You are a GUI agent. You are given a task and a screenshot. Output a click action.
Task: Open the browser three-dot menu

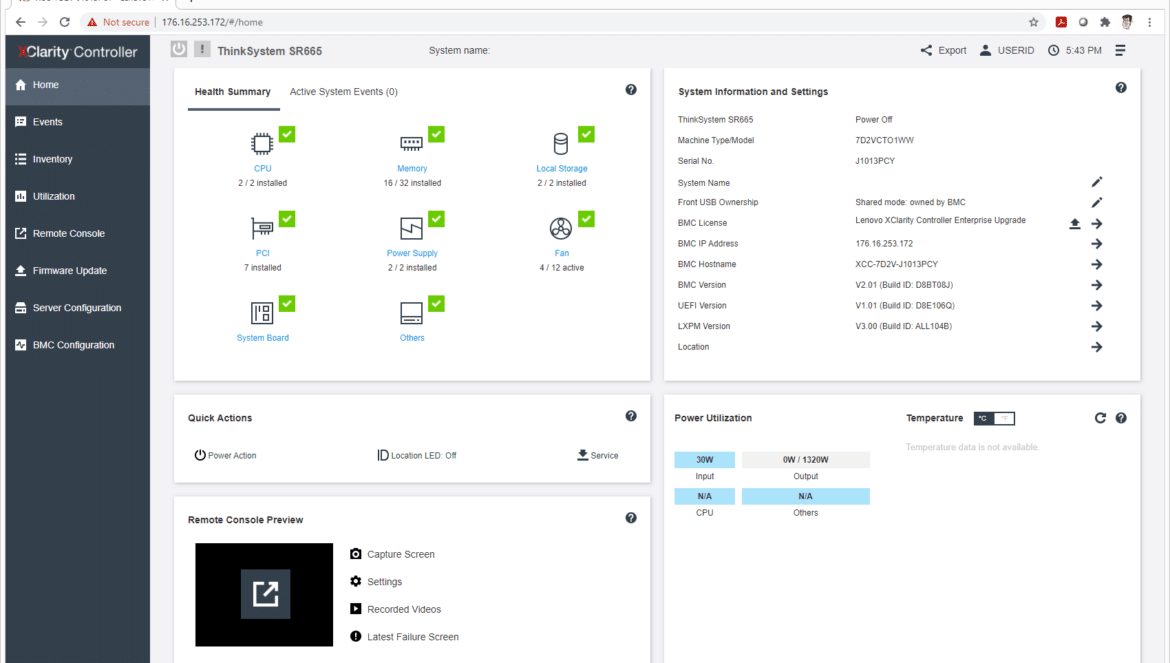pyautogui.click(x=1149, y=22)
